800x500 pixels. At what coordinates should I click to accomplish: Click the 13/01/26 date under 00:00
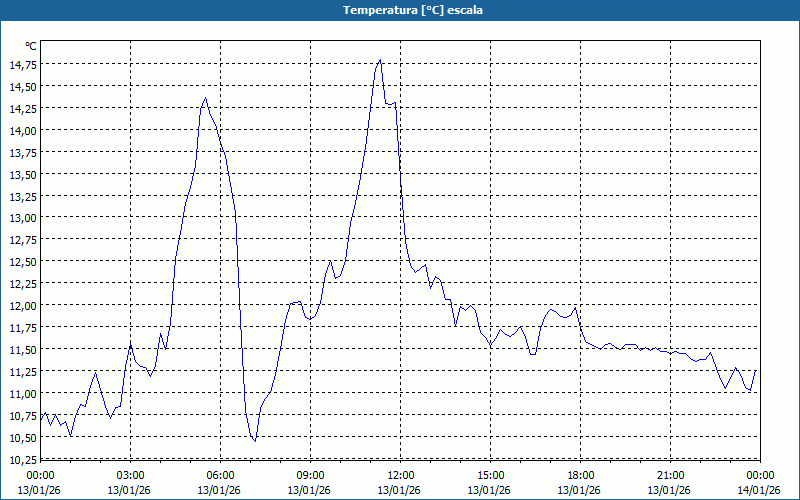pyautogui.click(x=40, y=490)
